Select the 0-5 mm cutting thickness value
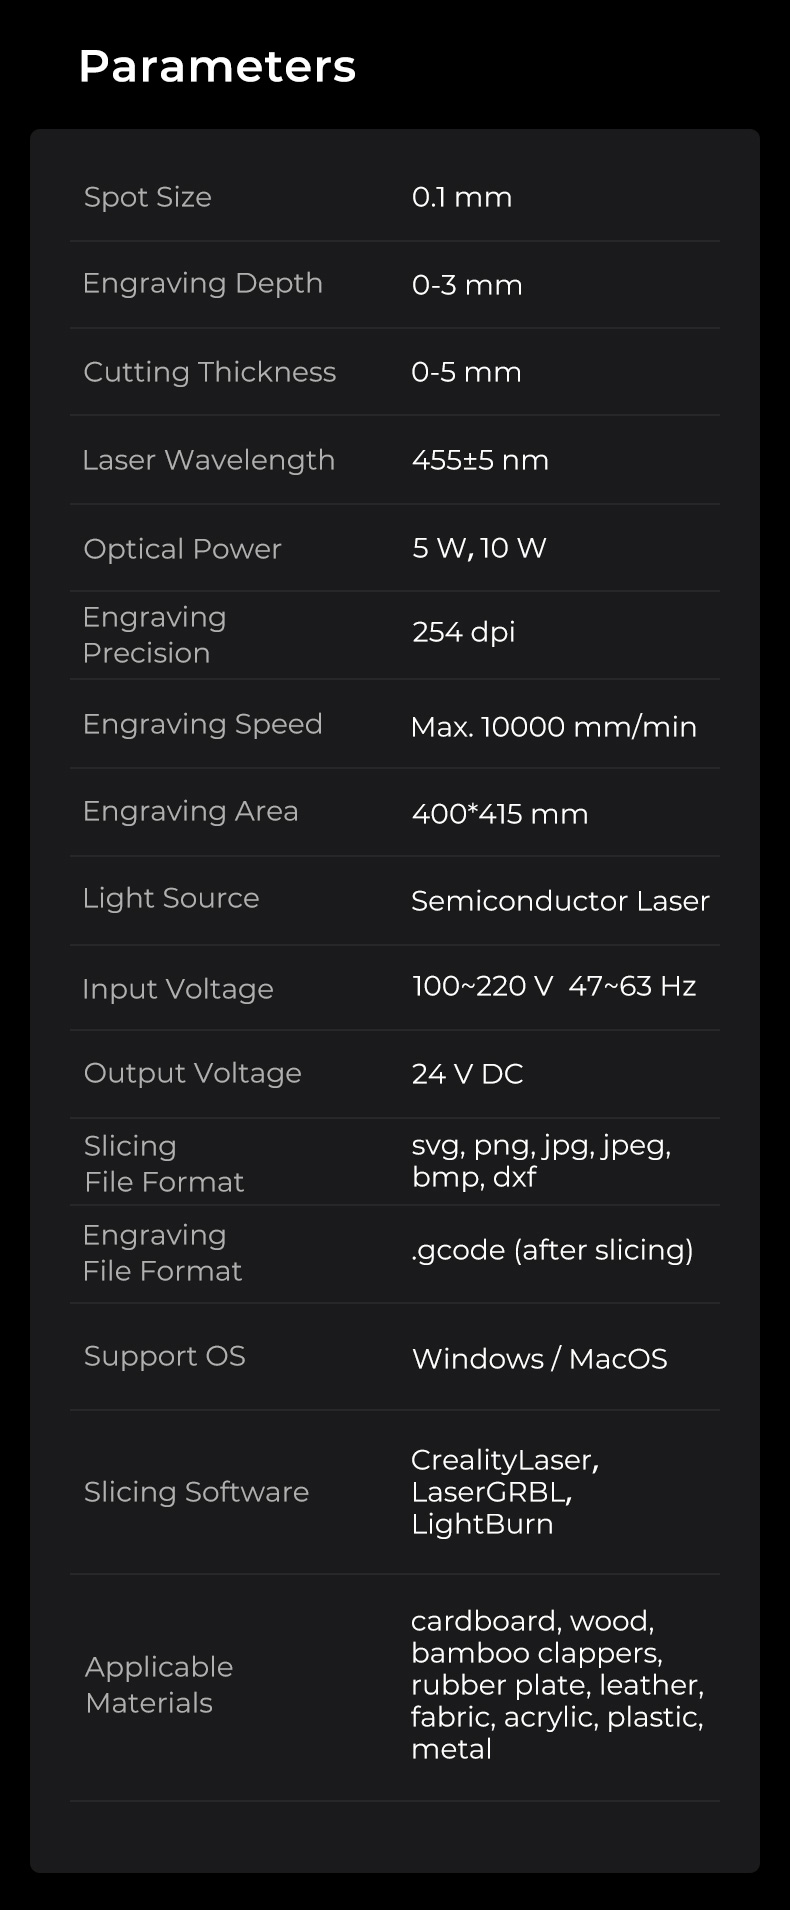The height and width of the screenshot is (1910, 790). click(466, 372)
